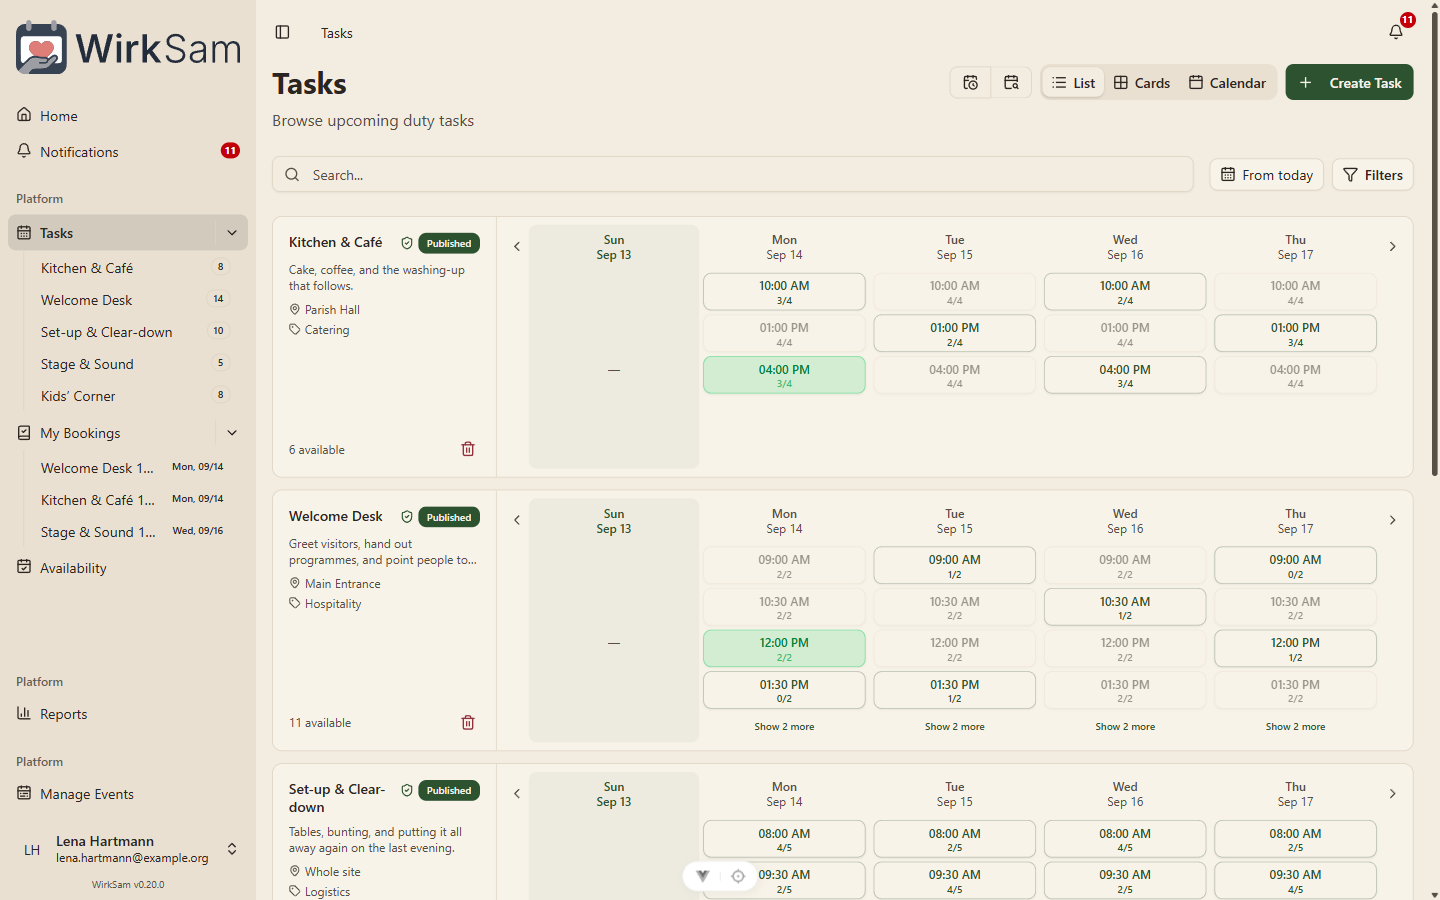Toggle the sidebar panel icon
The image size is (1440, 900).
point(282,33)
